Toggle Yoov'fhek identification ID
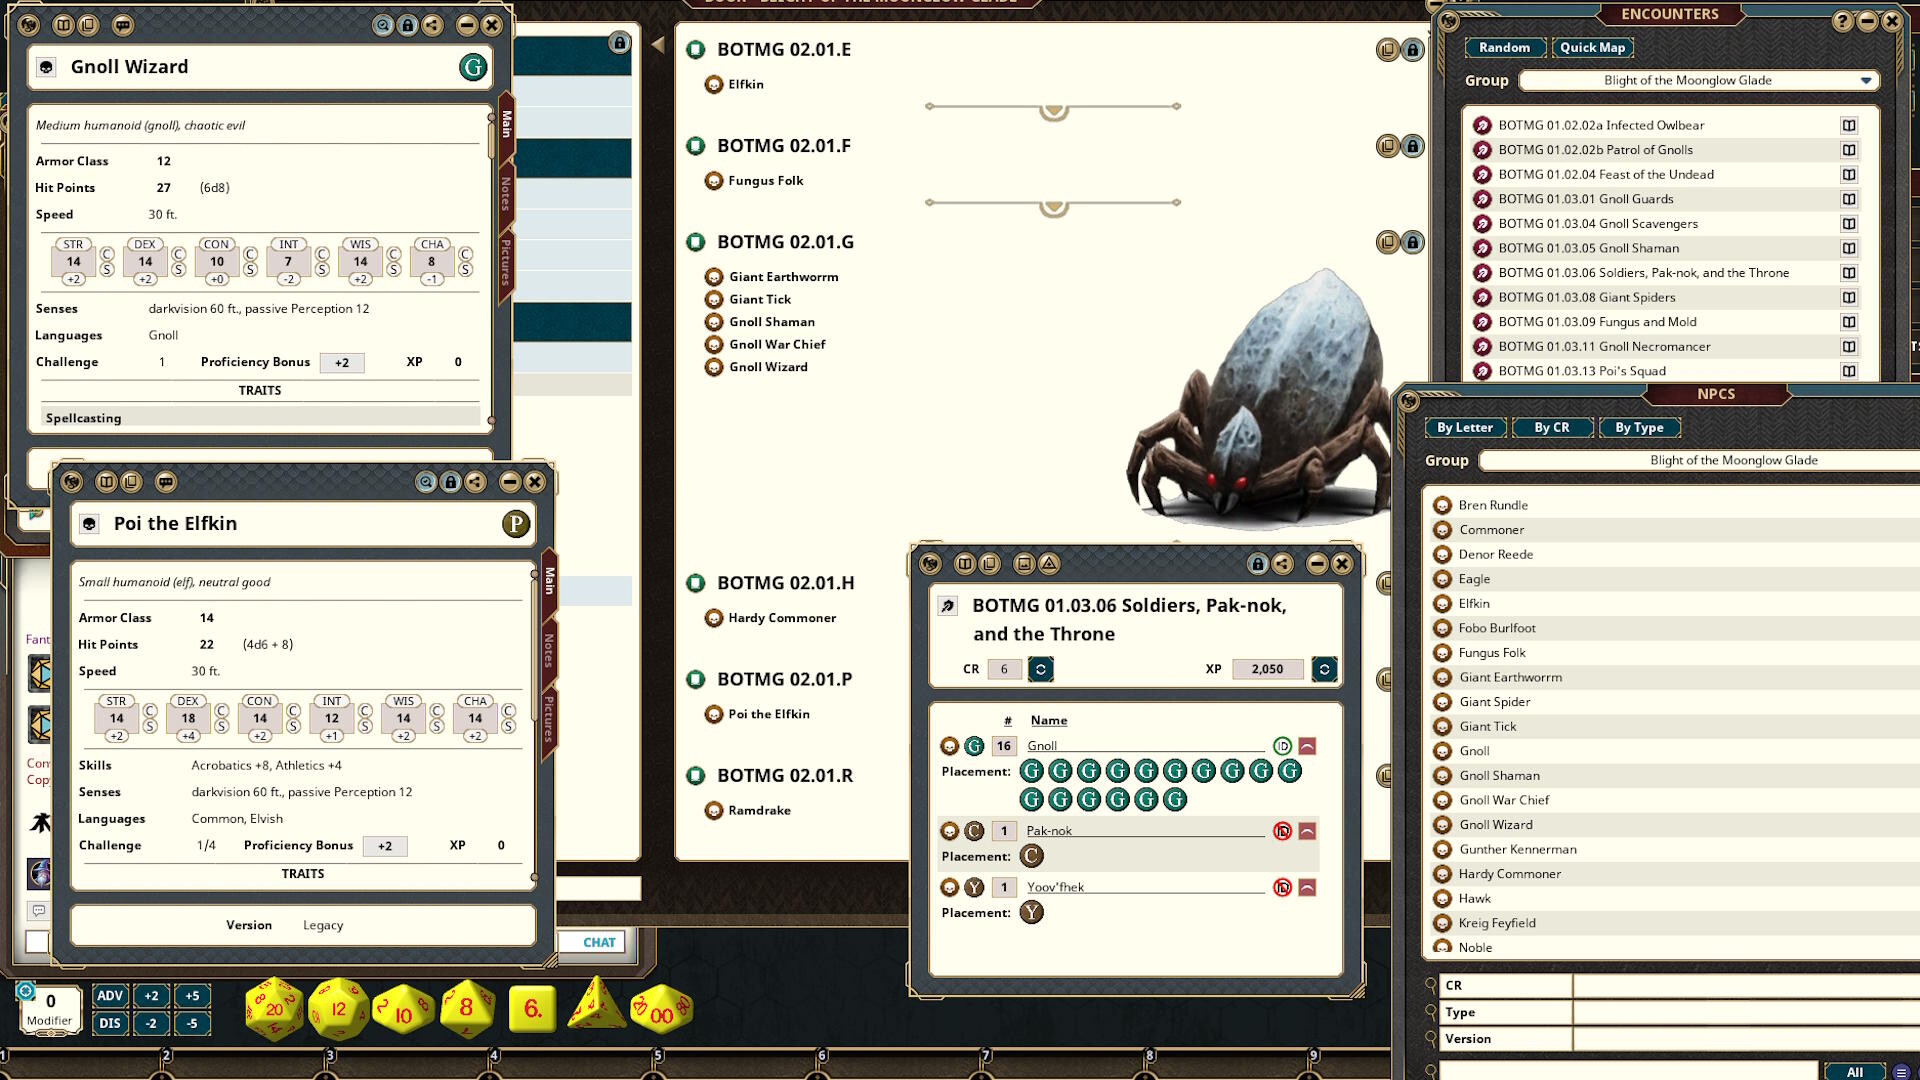The image size is (1920, 1080). click(1282, 888)
